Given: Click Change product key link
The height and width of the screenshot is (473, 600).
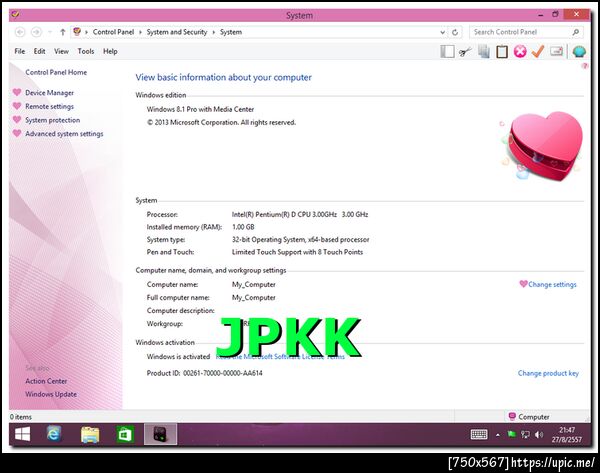Looking at the screenshot, I should (x=548, y=373).
